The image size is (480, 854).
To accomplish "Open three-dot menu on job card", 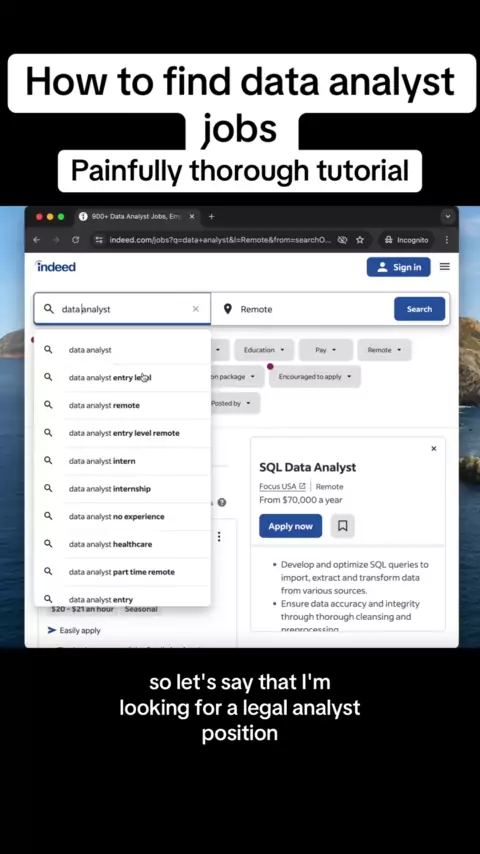I will click(219, 536).
